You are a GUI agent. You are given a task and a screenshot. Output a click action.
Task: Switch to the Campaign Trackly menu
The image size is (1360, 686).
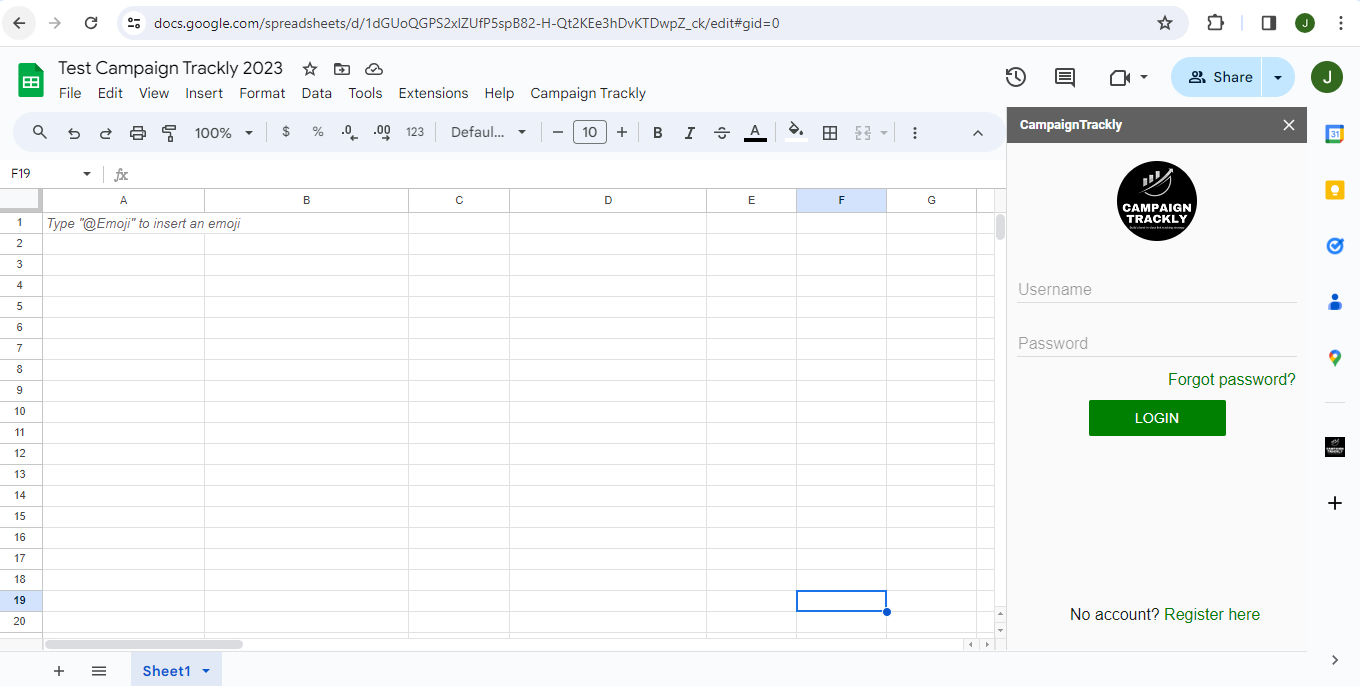pos(588,93)
